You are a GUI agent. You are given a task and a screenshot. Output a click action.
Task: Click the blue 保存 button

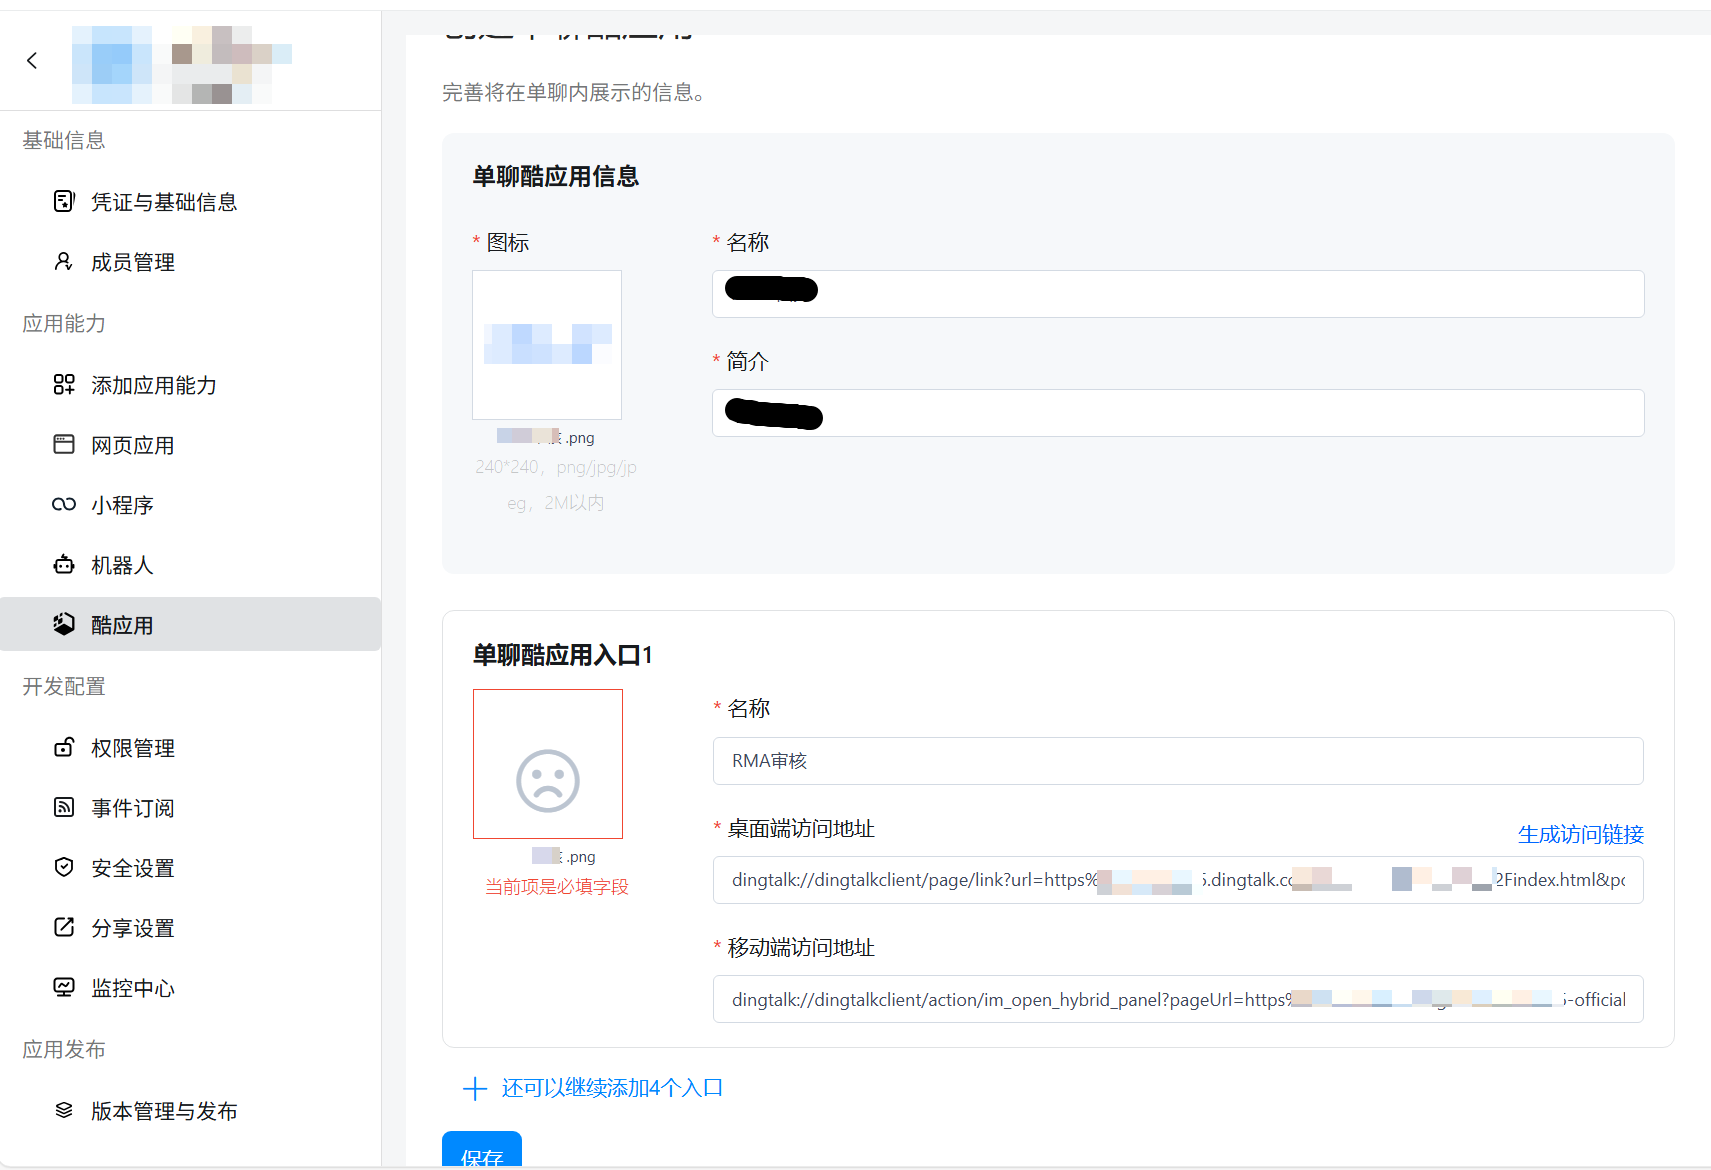coord(482,1150)
